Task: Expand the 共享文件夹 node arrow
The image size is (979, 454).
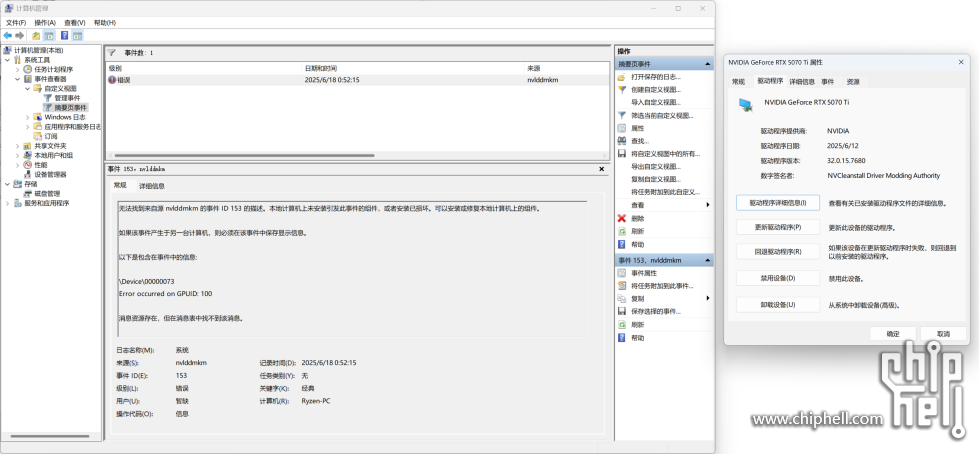Action: [x=17, y=146]
